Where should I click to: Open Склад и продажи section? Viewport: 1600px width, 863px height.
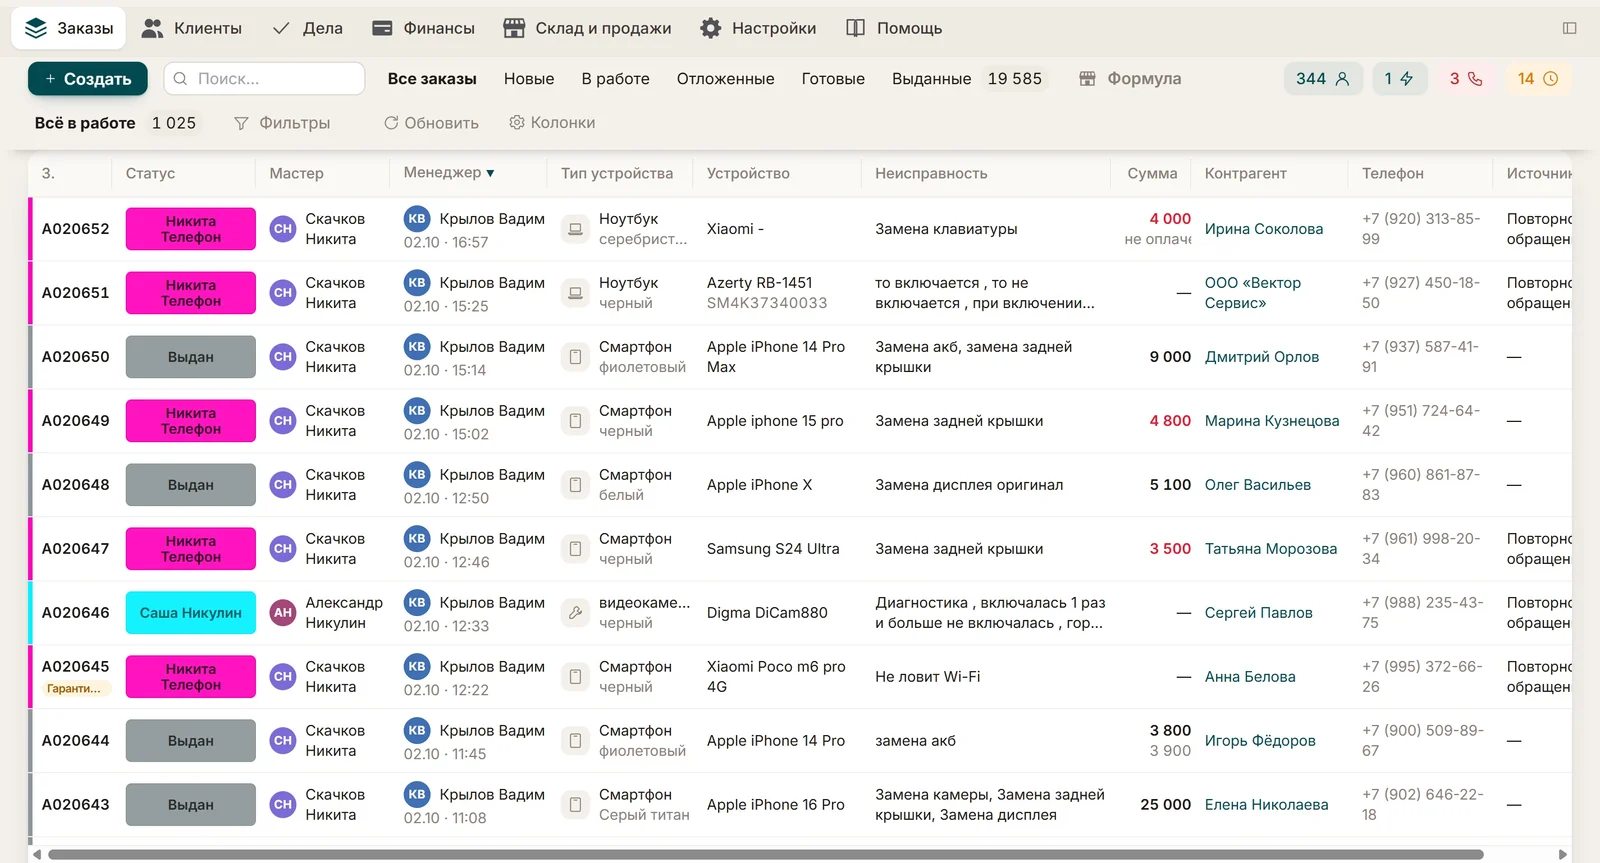(587, 28)
